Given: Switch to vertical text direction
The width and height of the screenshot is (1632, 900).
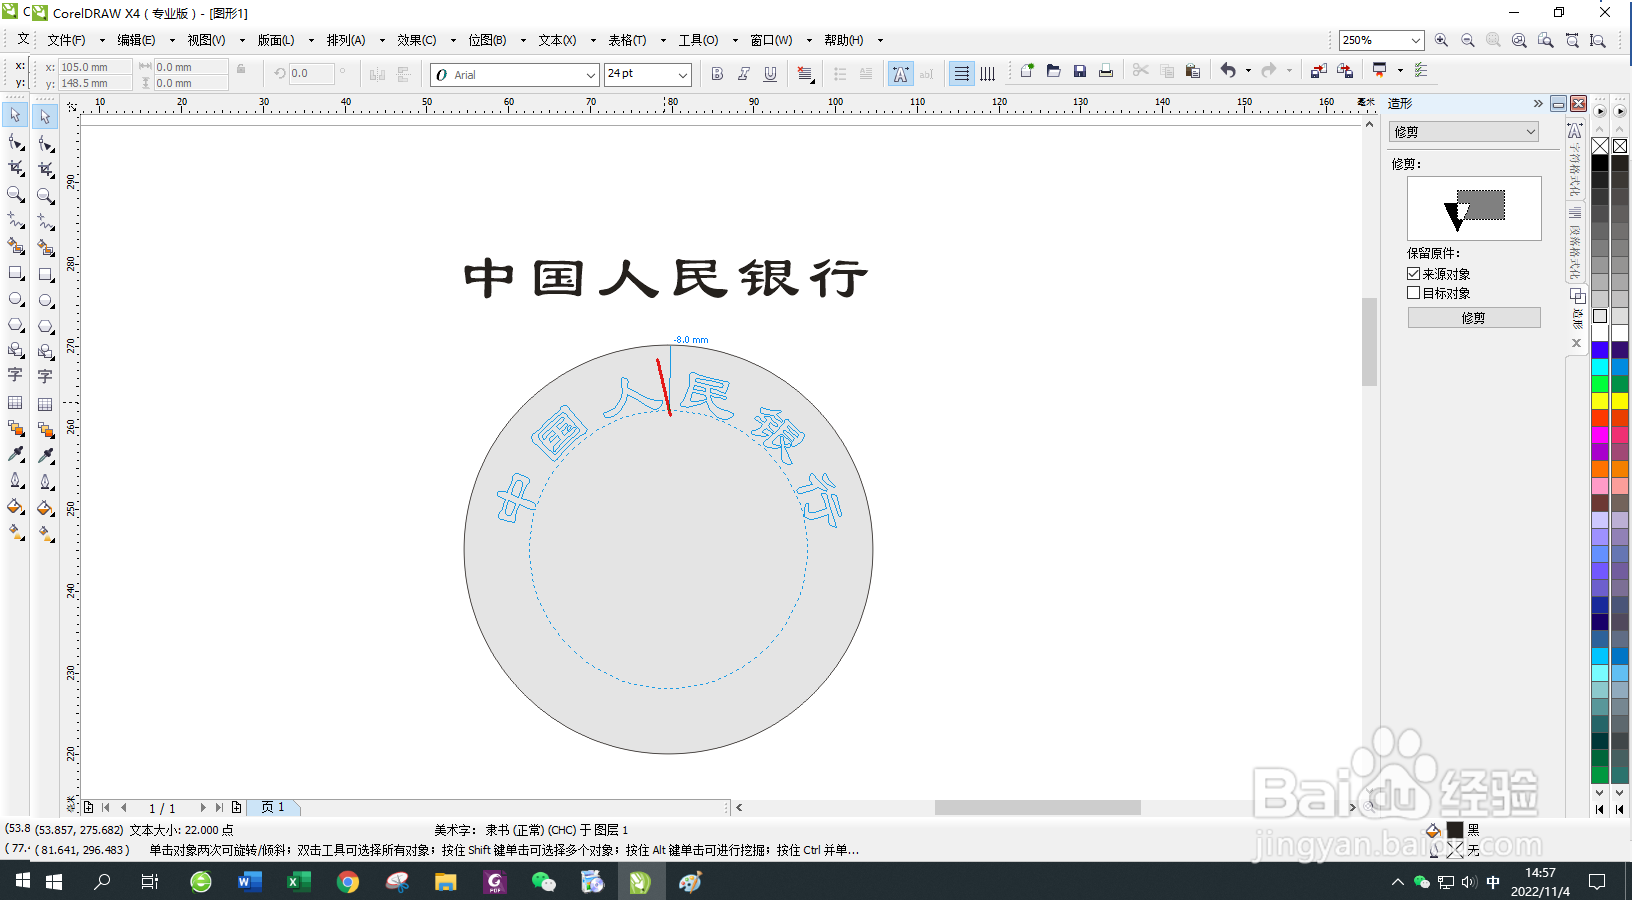Looking at the screenshot, I should pos(988,74).
